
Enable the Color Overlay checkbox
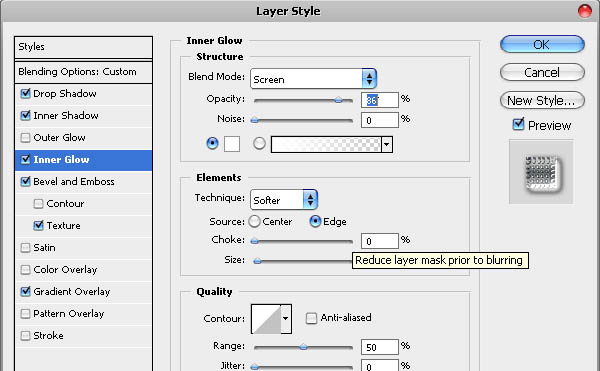pos(25,270)
